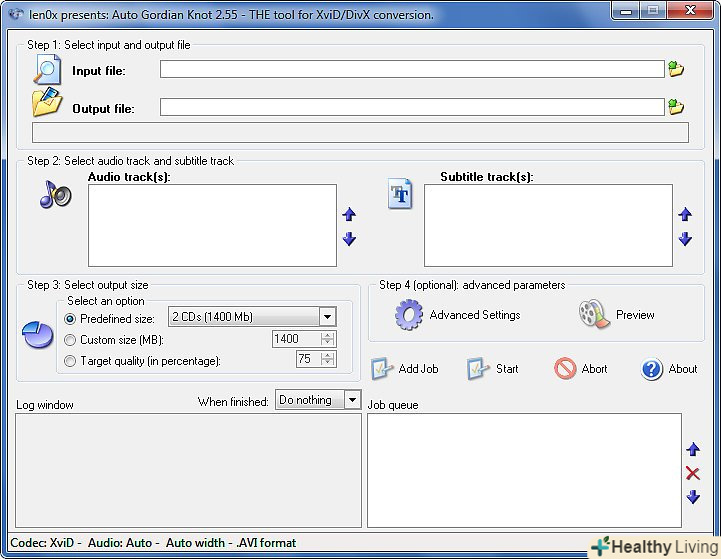Move audio track up with arrow
721x559 pixels.
[349, 214]
